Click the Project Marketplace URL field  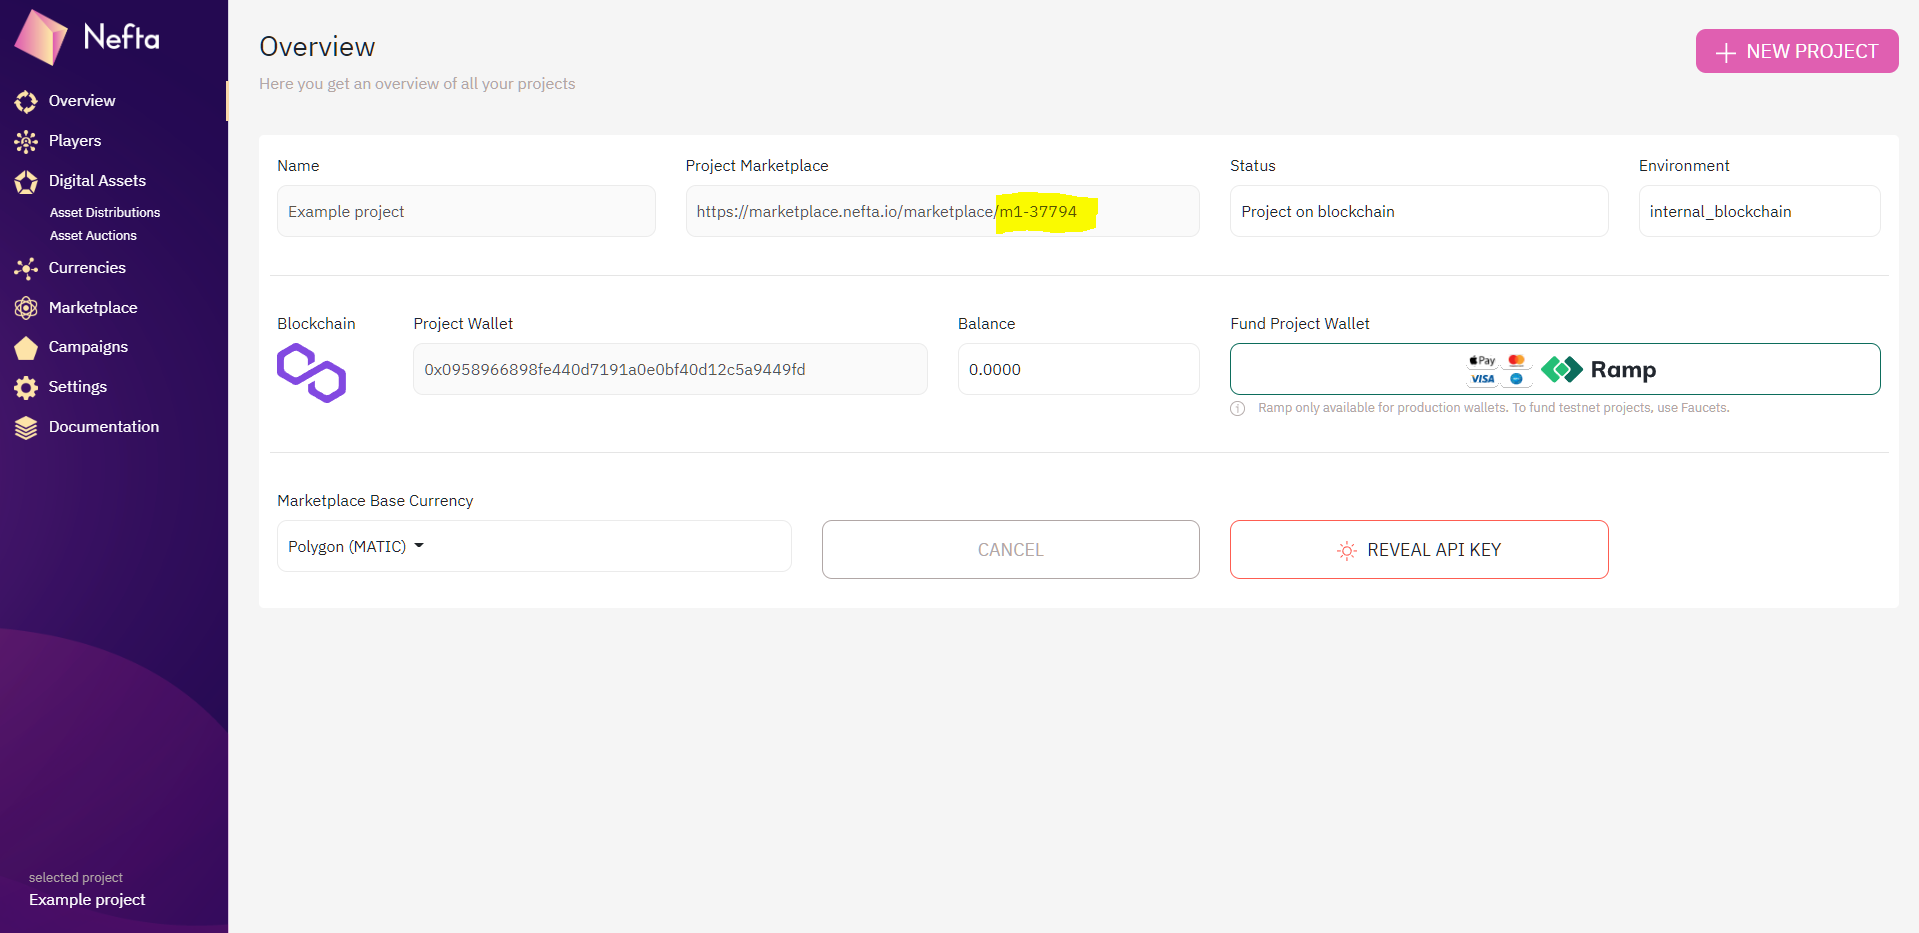(942, 211)
